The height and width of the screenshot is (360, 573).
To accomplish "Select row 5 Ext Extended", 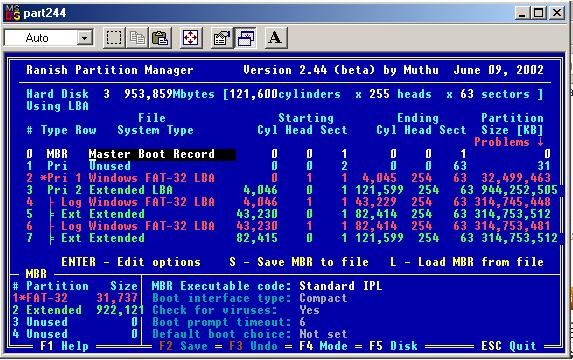I will (289, 214).
